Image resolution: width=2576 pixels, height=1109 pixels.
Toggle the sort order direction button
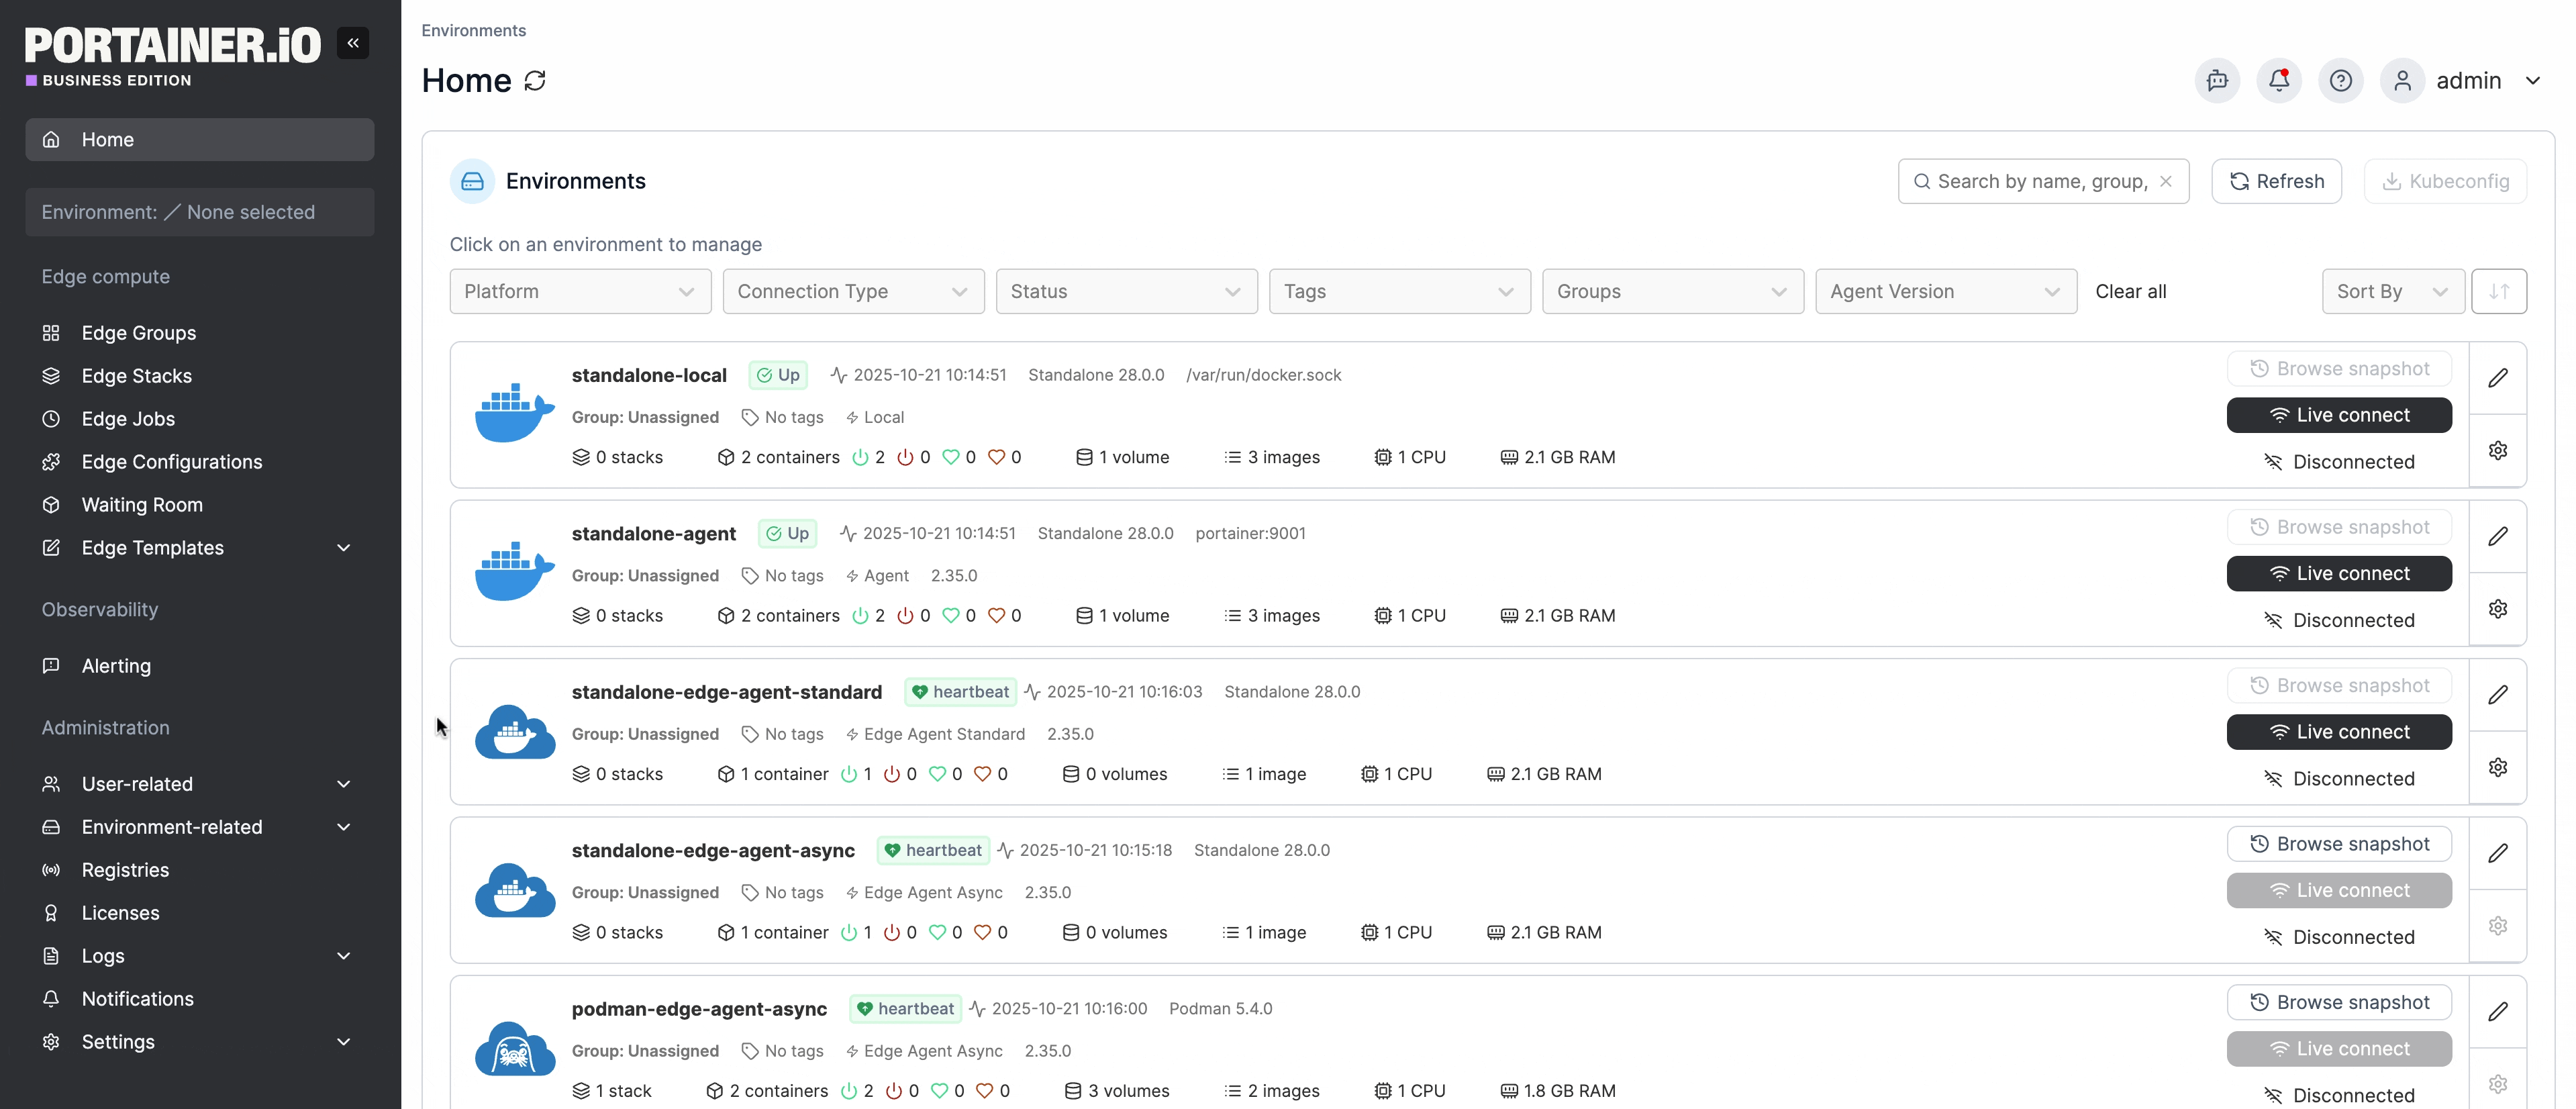click(2498, 291)
